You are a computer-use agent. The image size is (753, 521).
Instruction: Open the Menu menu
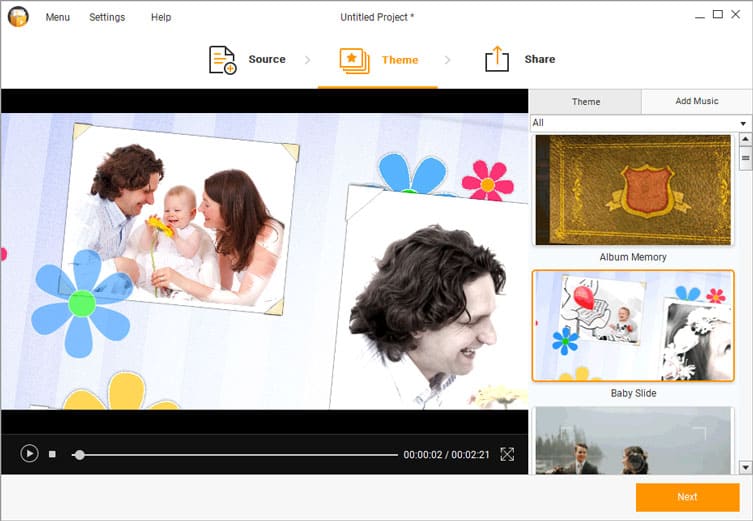(58, 17)
